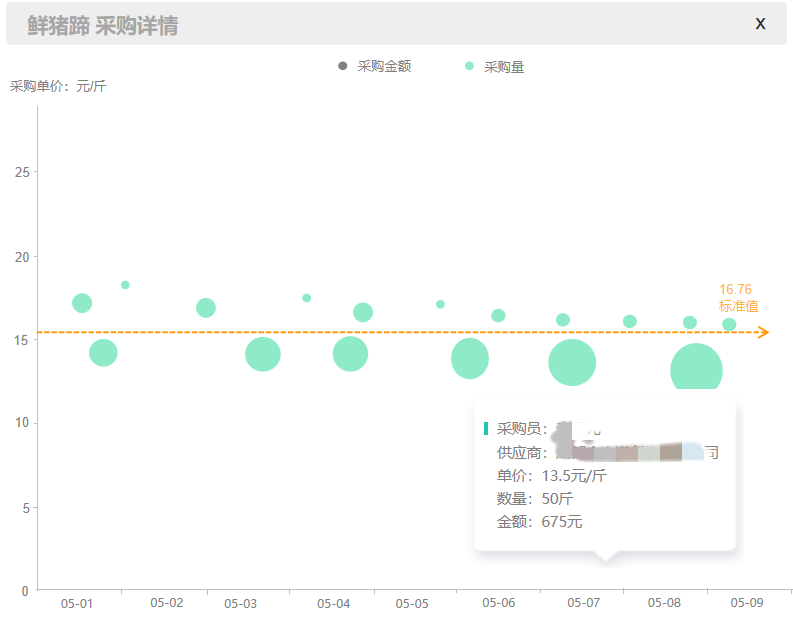Click the 05-08 axis date label
The width and height of the screenshot is (793, 624).
pyautogui.click(x=664, y=603)
